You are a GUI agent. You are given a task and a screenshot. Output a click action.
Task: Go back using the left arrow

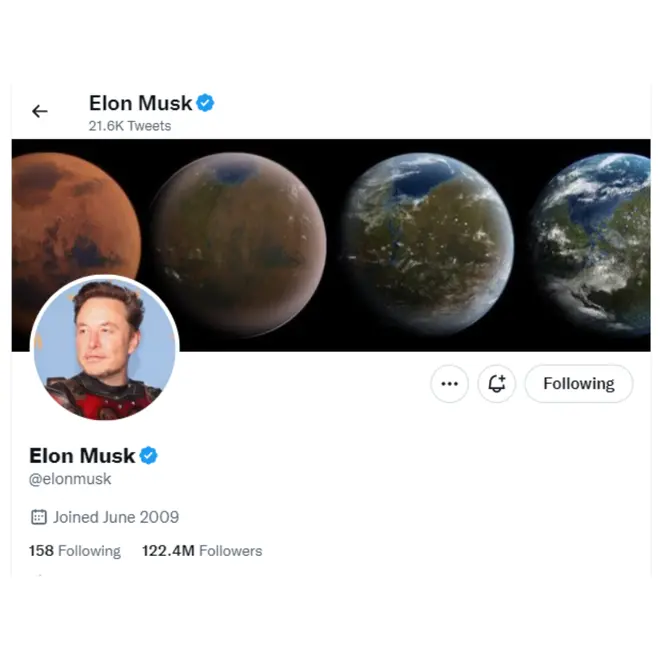pyautogui.click(x=40, y=111)
